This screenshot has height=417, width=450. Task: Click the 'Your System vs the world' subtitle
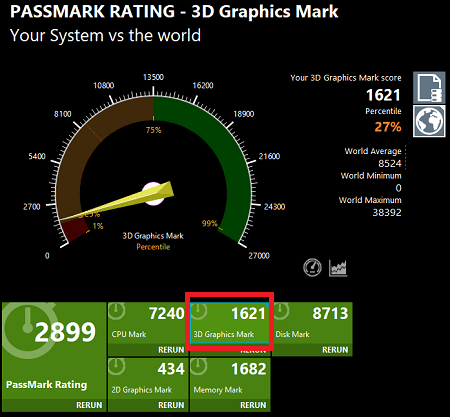pyautogui.click(x=105, y=35)
